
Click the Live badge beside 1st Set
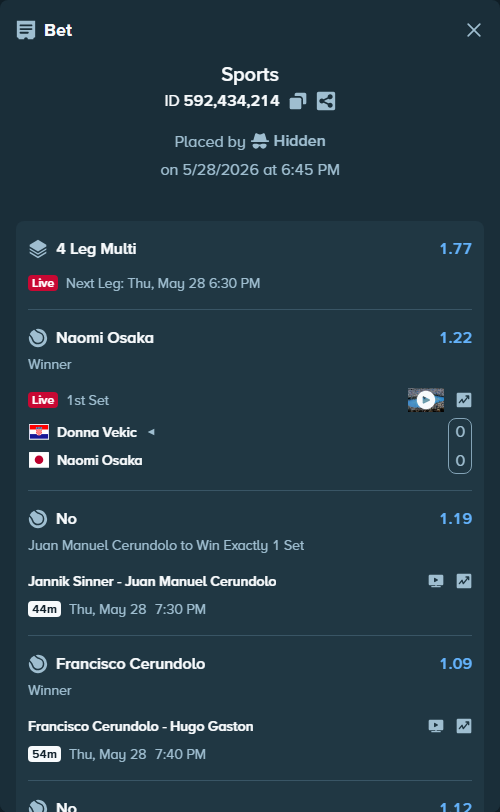[x=43, y=400]
